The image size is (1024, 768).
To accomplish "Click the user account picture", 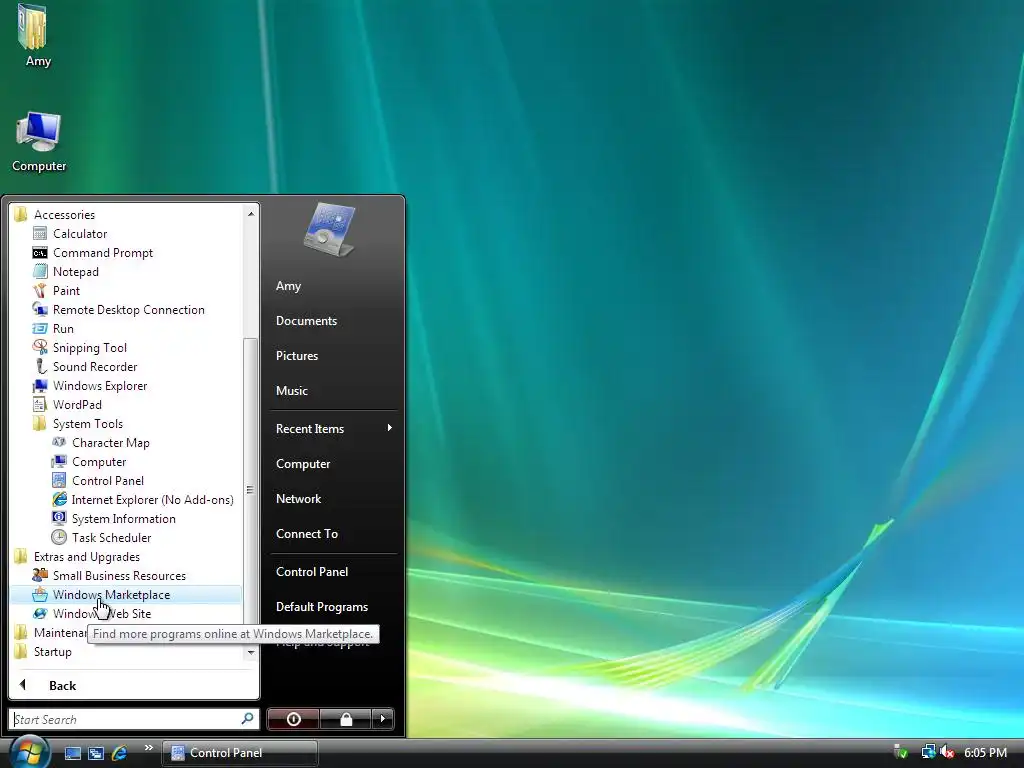I will (x=330, y=229).
